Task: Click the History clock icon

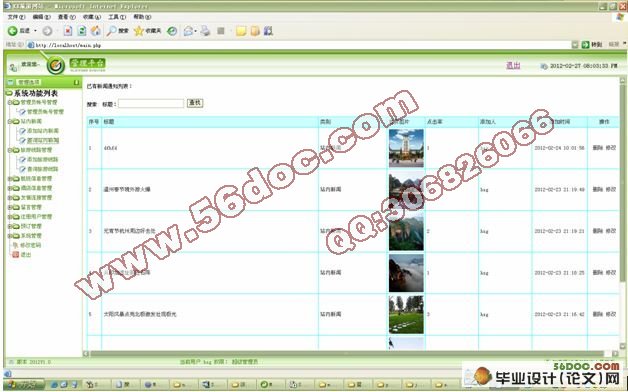Action: pyautogui.click(x=172, y=31)
